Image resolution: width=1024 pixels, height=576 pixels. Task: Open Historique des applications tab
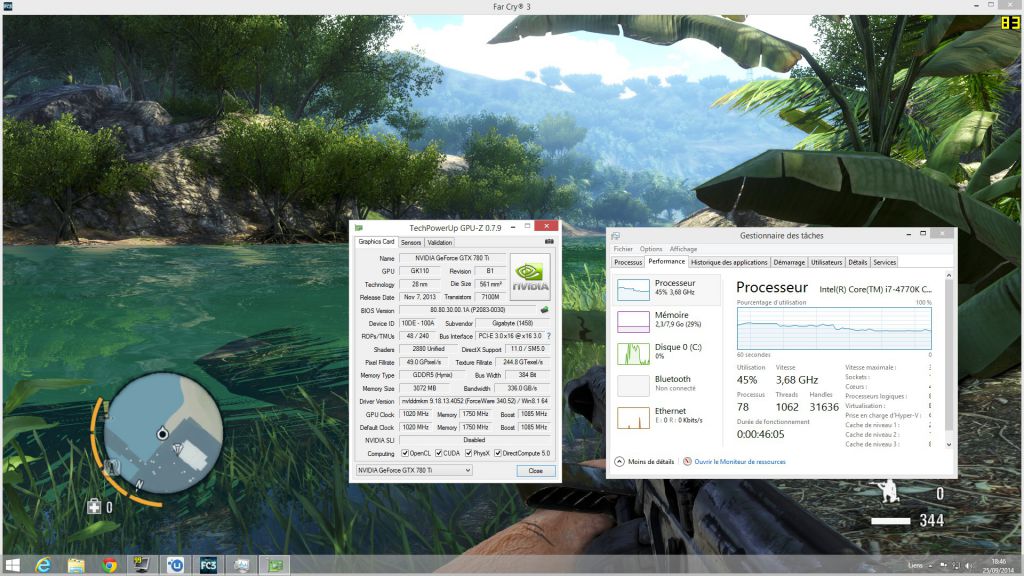[729, 263]
